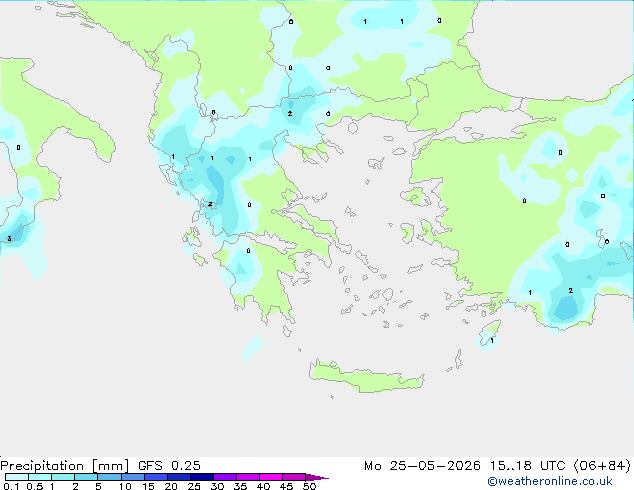The image size is (634, 490).
Task: Pick the legend swatch between 25 and 30
Action: click(x=202, y=477)
